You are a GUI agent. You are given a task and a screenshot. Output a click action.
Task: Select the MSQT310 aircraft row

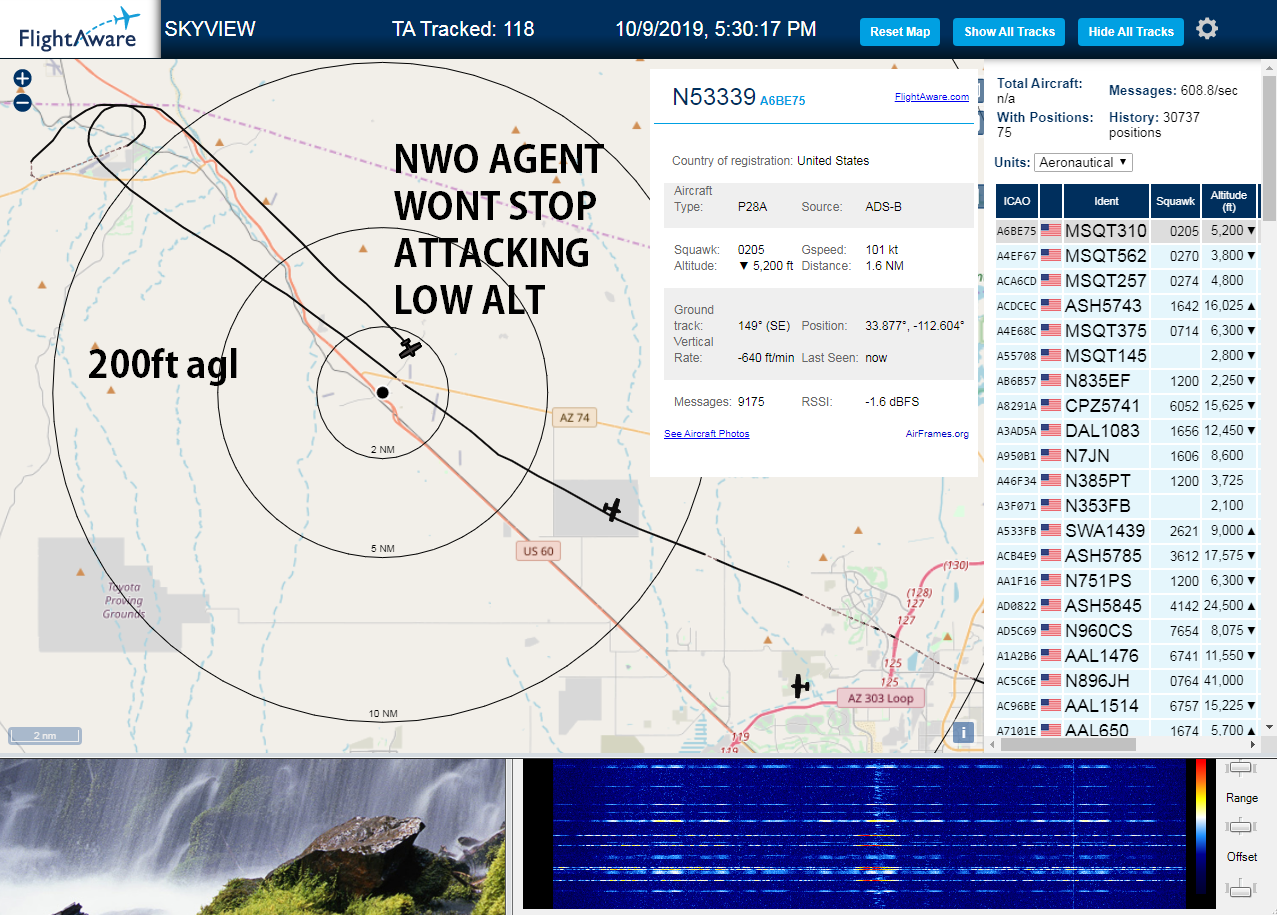pos(1126,231)
